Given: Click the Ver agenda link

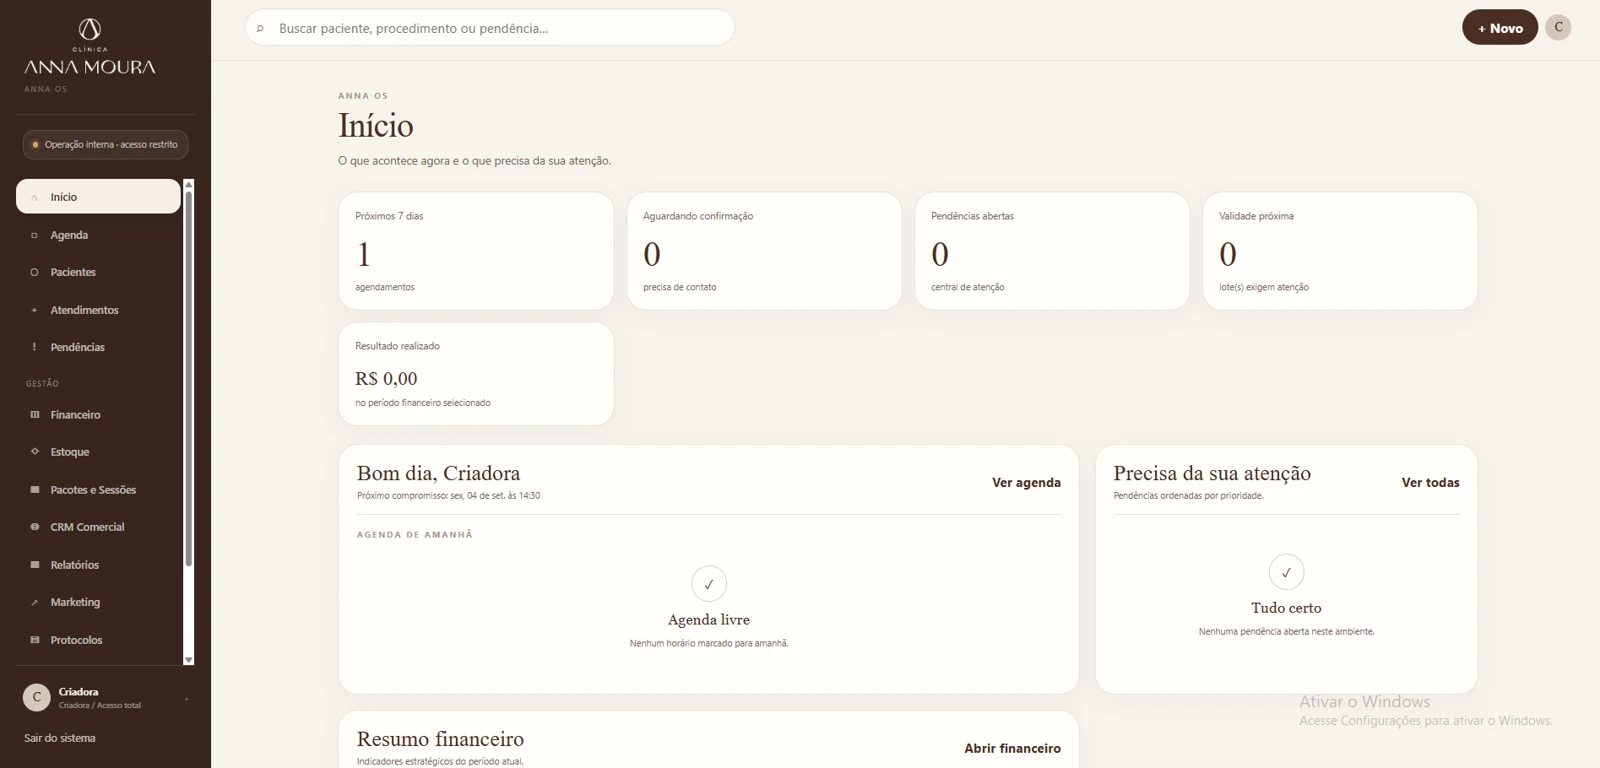Looking at the screenshot, I should [x=1026, y=482].
